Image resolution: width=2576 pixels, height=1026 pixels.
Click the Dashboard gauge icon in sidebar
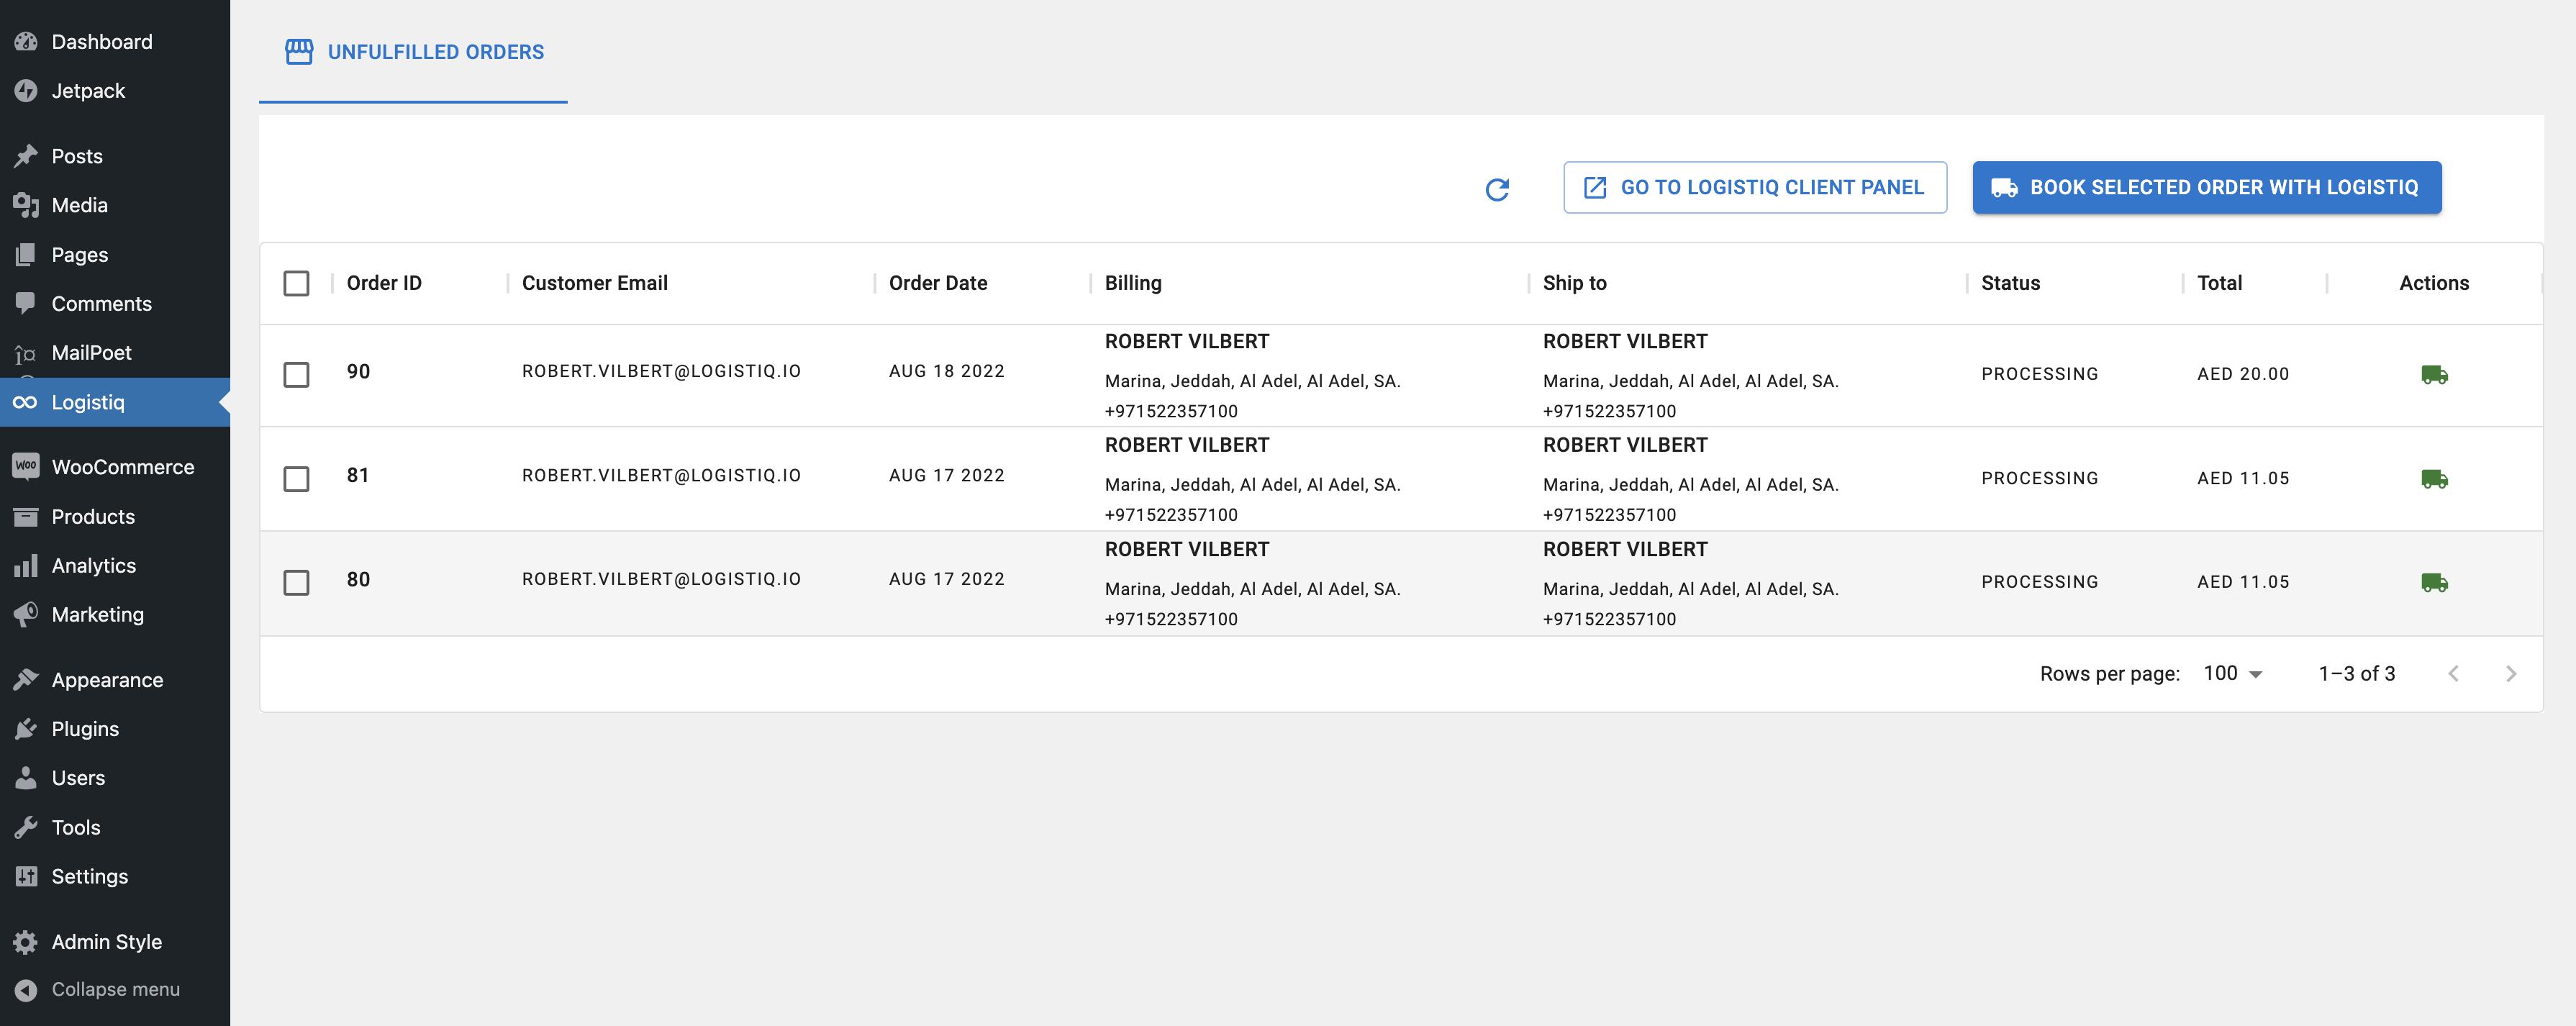[x=26, y=42]
